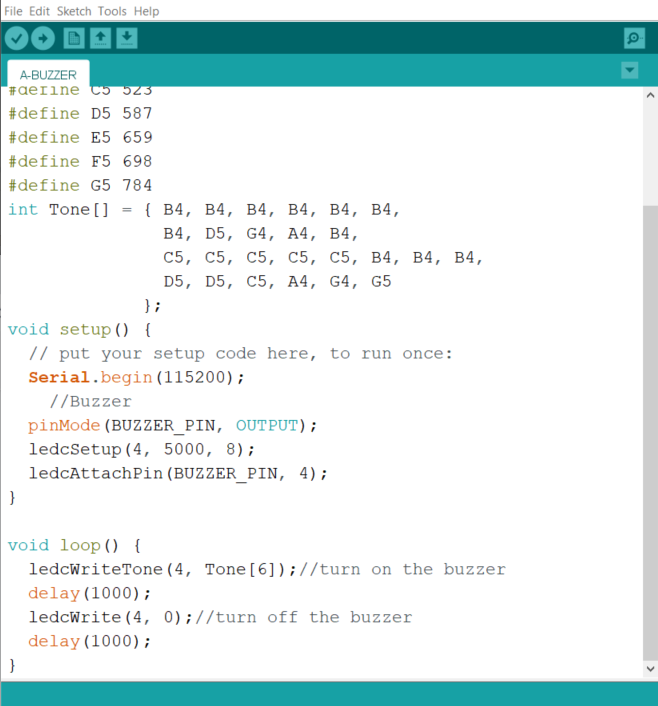Click the Upload arrow icon
This screenshot has width=658, height=706.
(x=43, y=38)
